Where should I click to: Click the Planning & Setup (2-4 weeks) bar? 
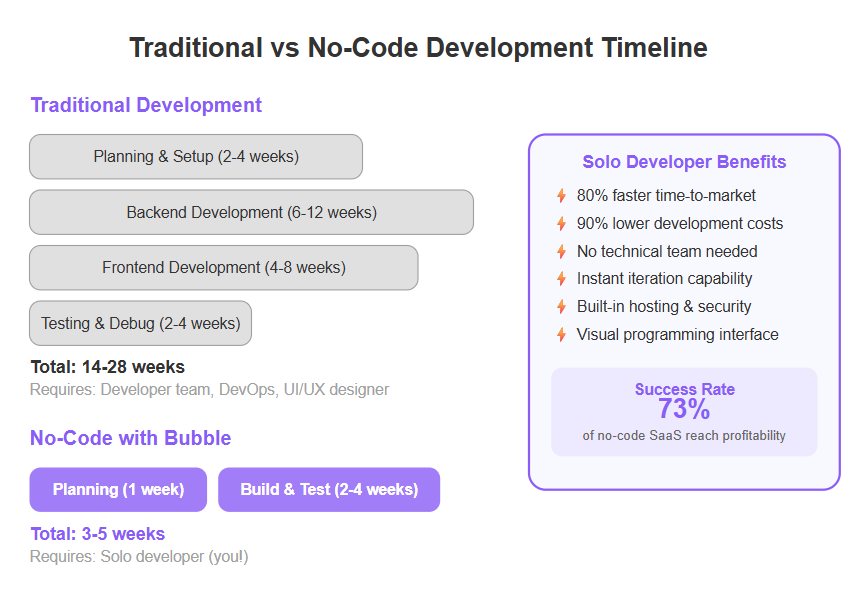click(196, 156)
